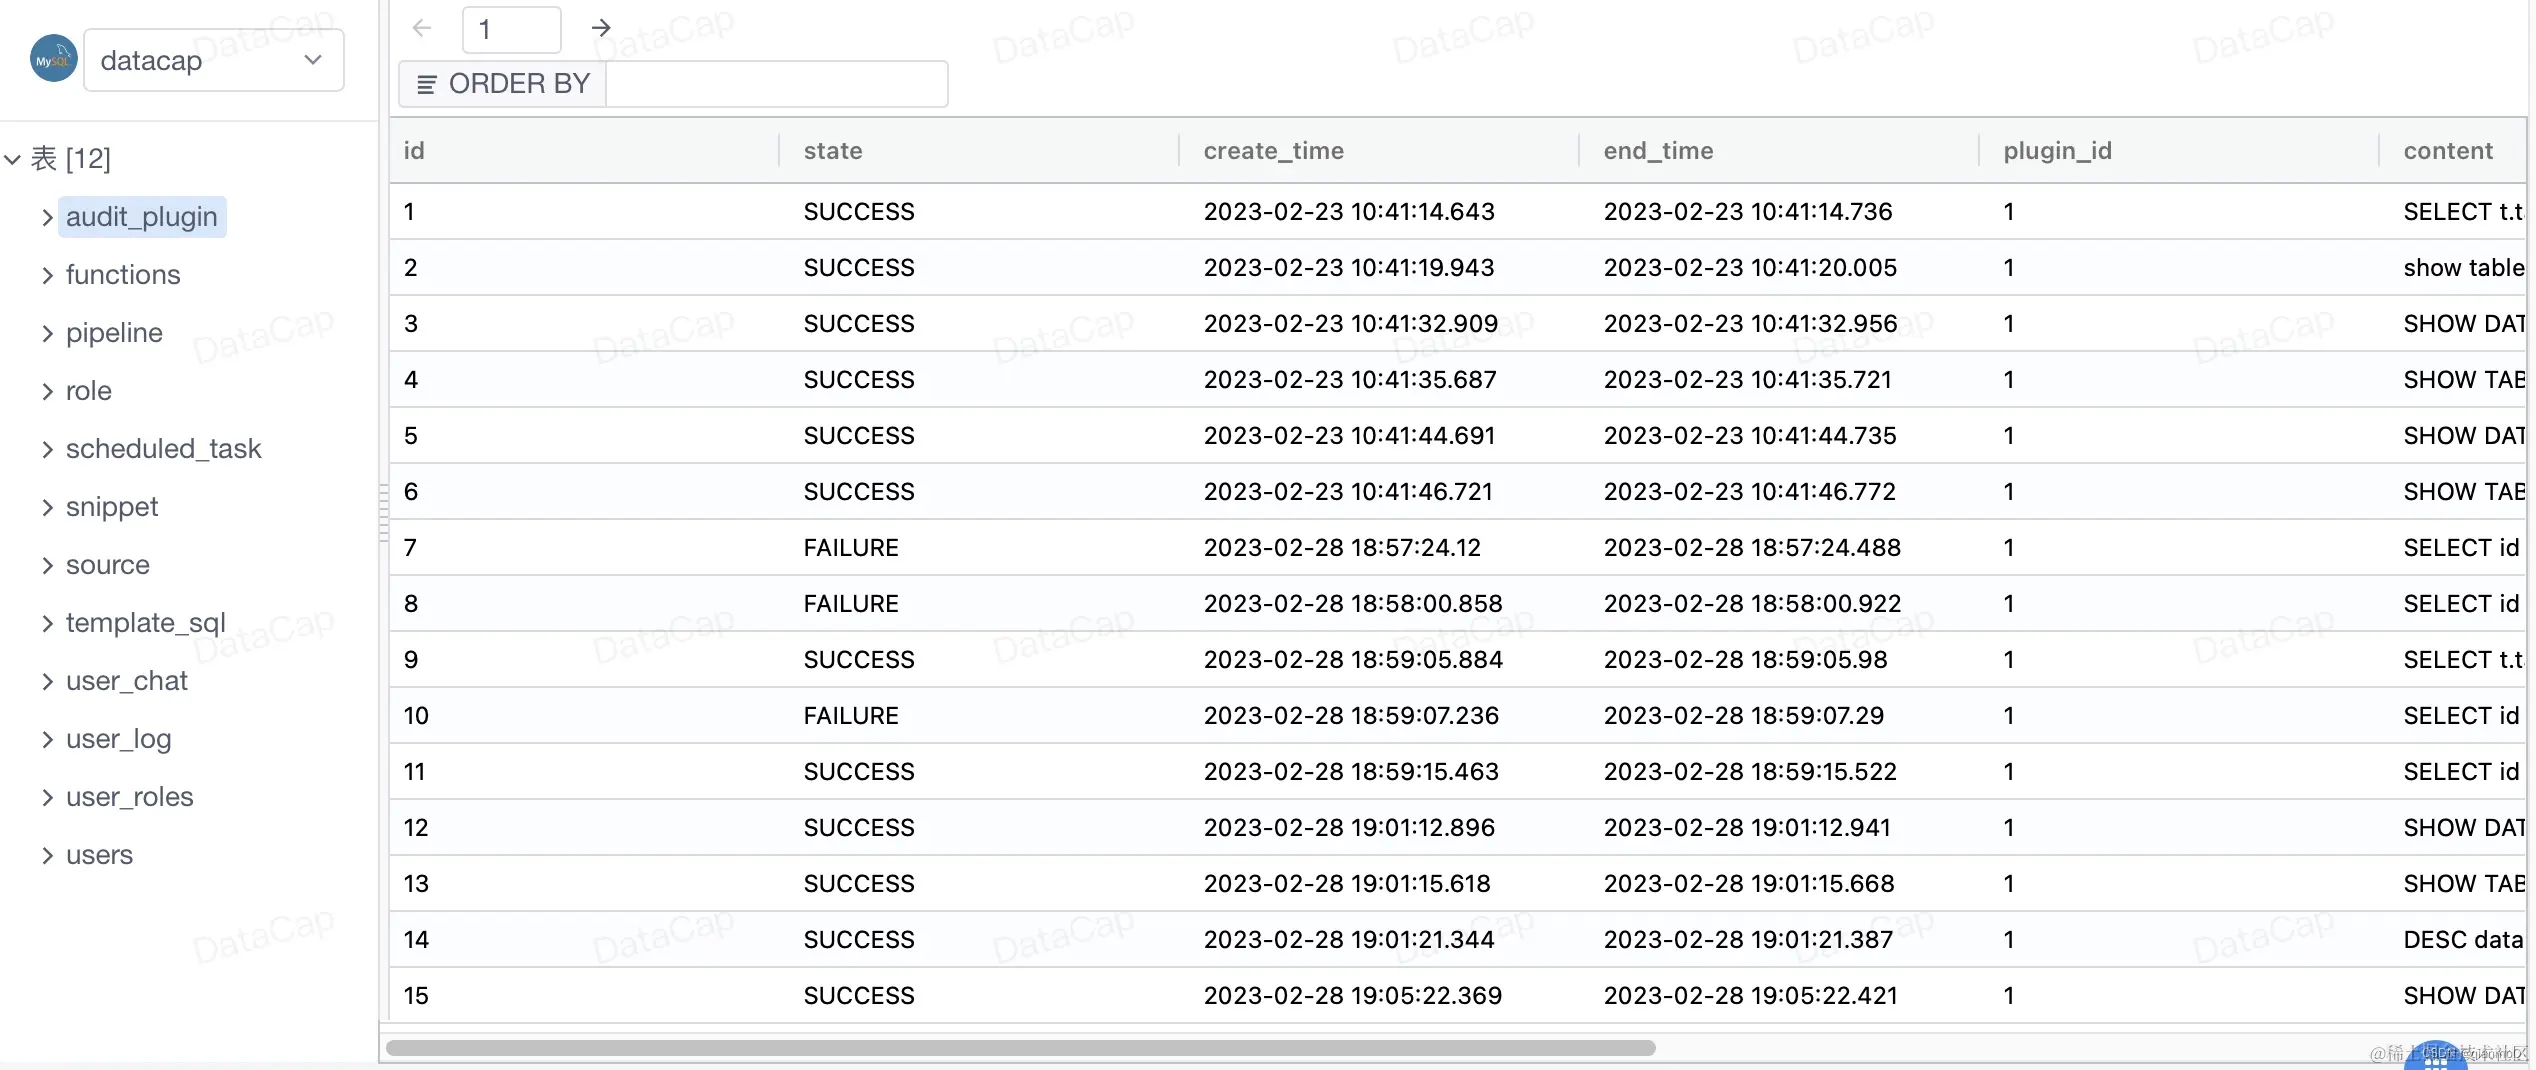The image size is (2536, 1070).
Task: Click the create_time column header
Action: point(1379,151)
